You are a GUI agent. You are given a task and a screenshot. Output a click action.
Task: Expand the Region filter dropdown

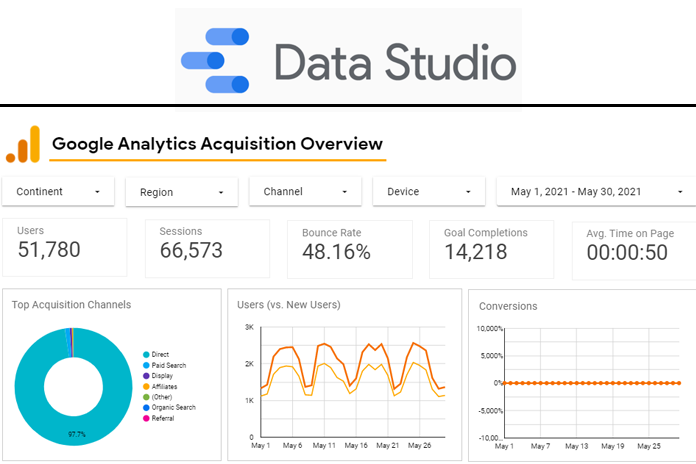click(x=181, y=192)
